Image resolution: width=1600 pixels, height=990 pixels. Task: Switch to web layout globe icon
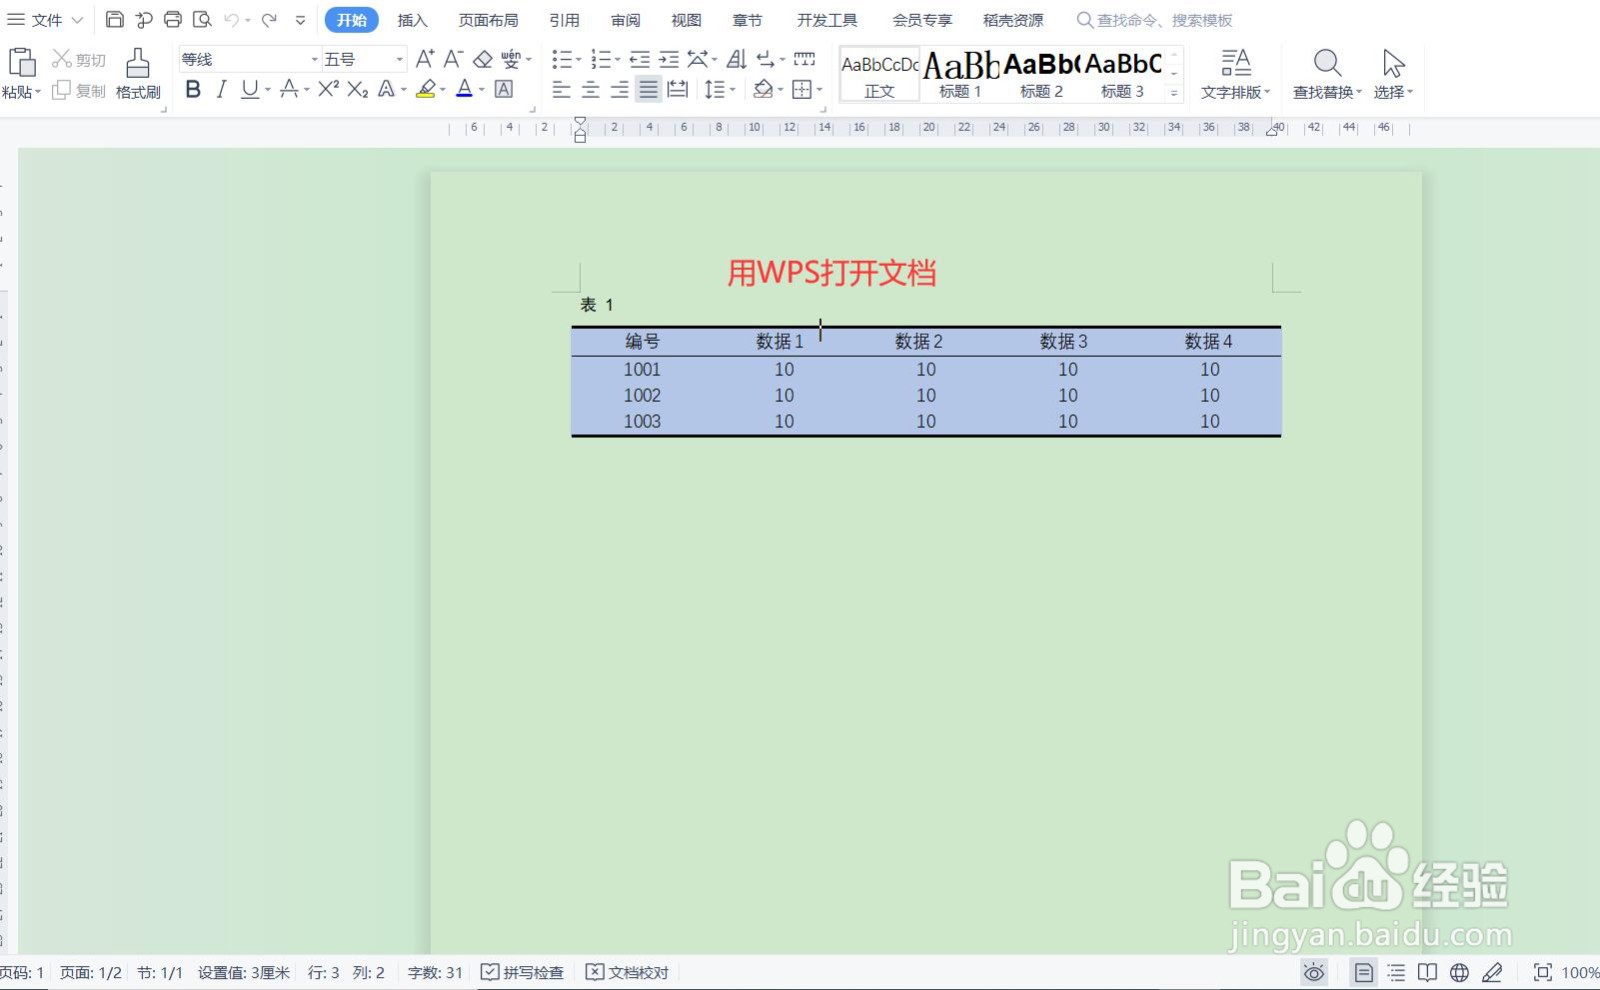(1459, 972)
